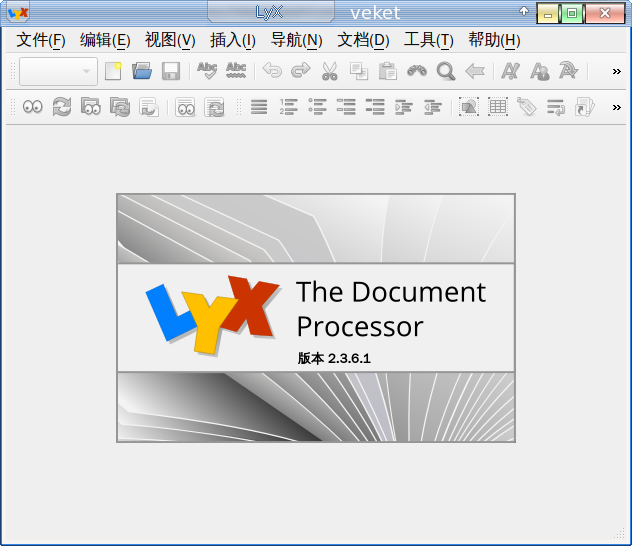
Task: Decrease list depth icon
Action: tap(433, 107)
